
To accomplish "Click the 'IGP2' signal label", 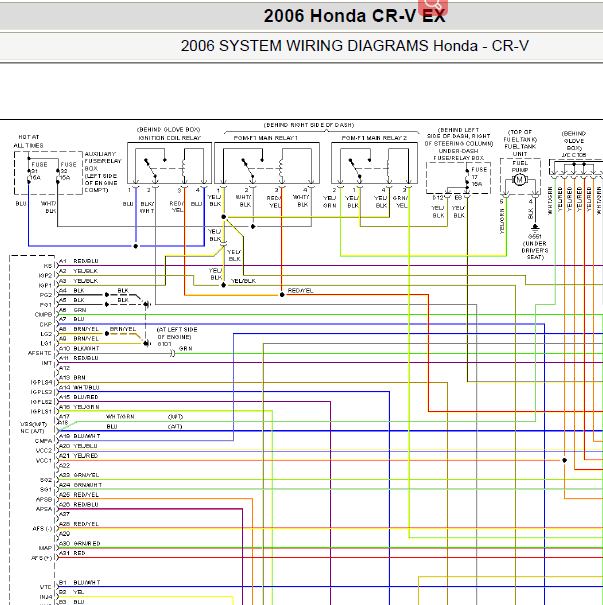I will click(x=45, y=275).
